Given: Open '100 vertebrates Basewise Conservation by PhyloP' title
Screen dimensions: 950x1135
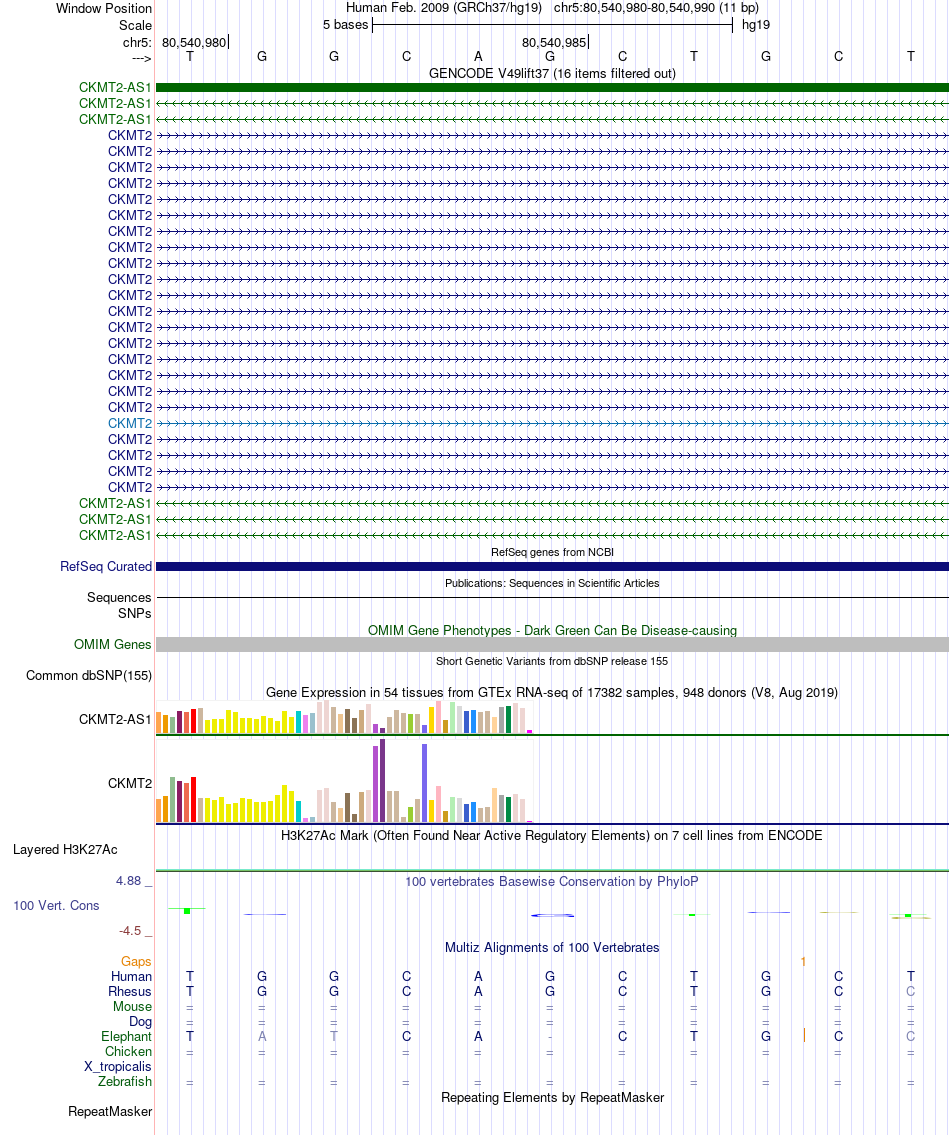Looking at the screenshot, I should (x=552, y=882).
